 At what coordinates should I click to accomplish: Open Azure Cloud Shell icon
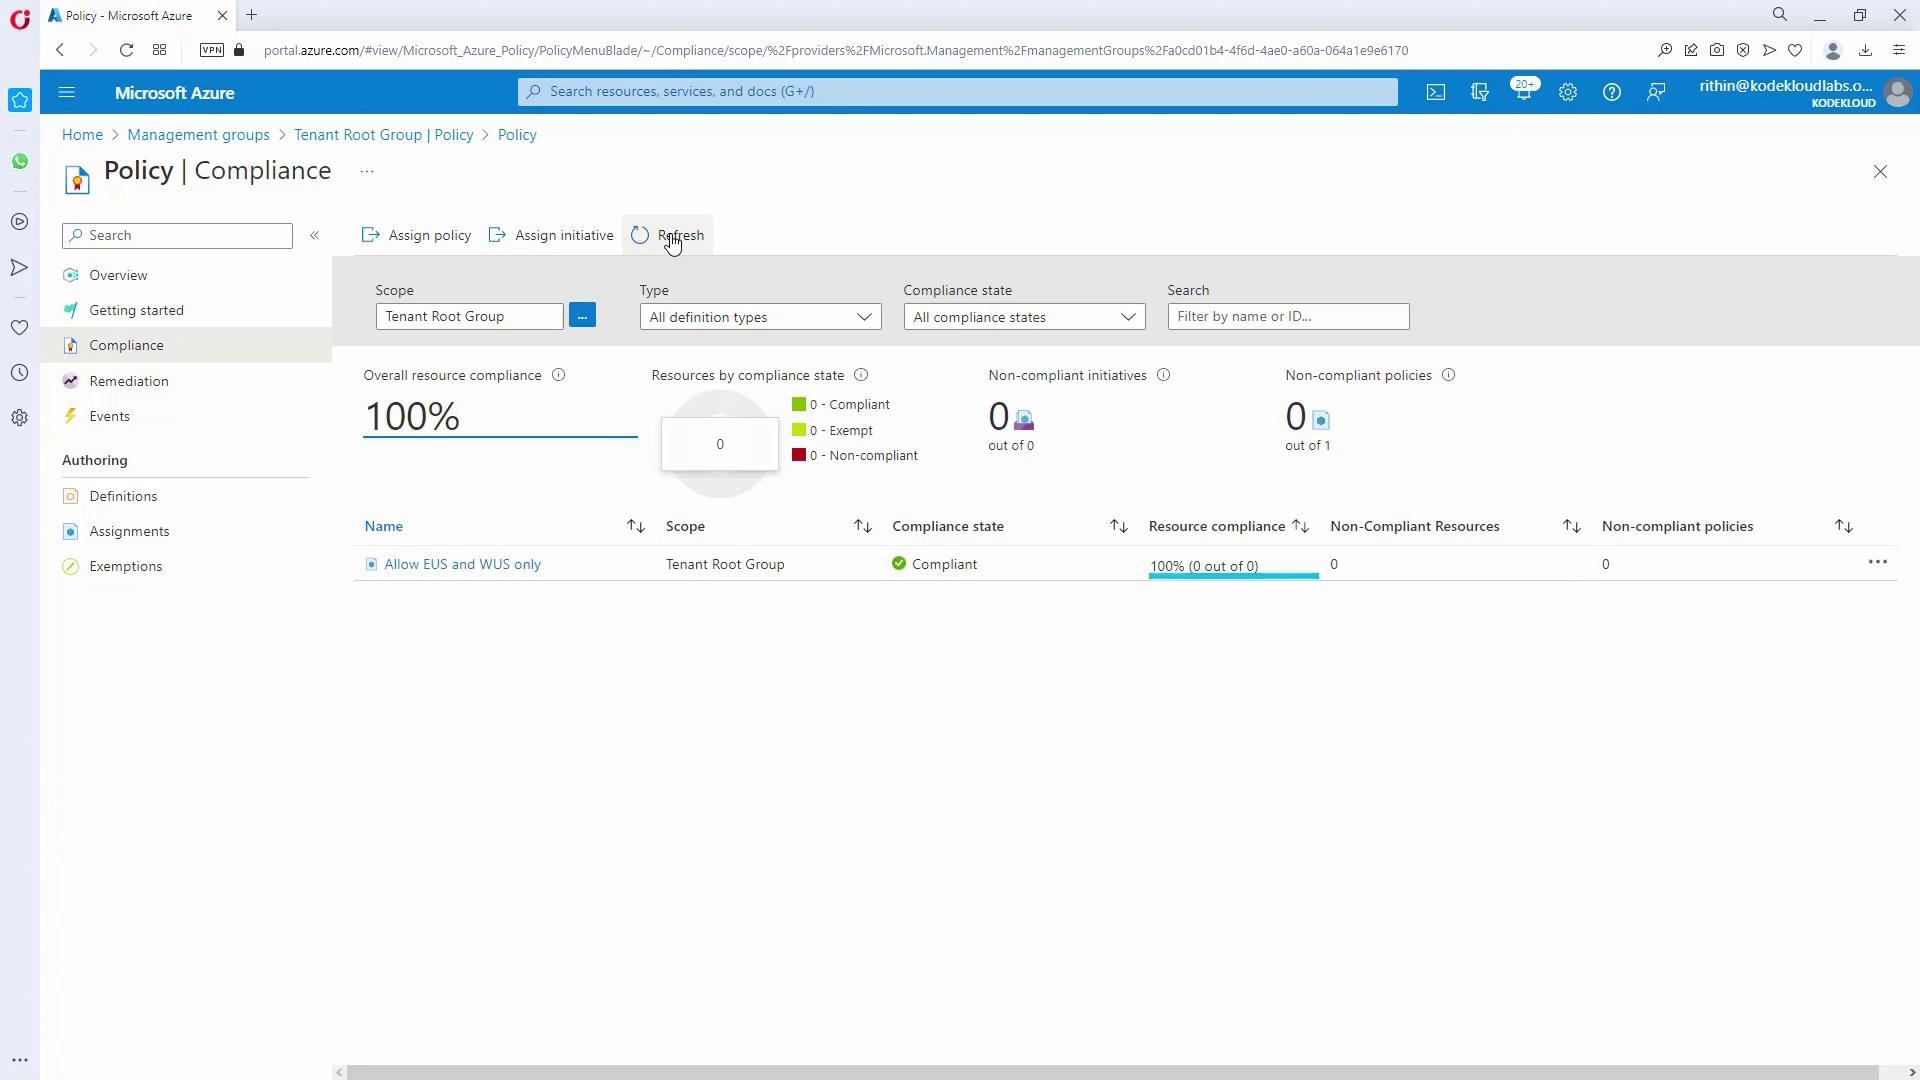1436,92
